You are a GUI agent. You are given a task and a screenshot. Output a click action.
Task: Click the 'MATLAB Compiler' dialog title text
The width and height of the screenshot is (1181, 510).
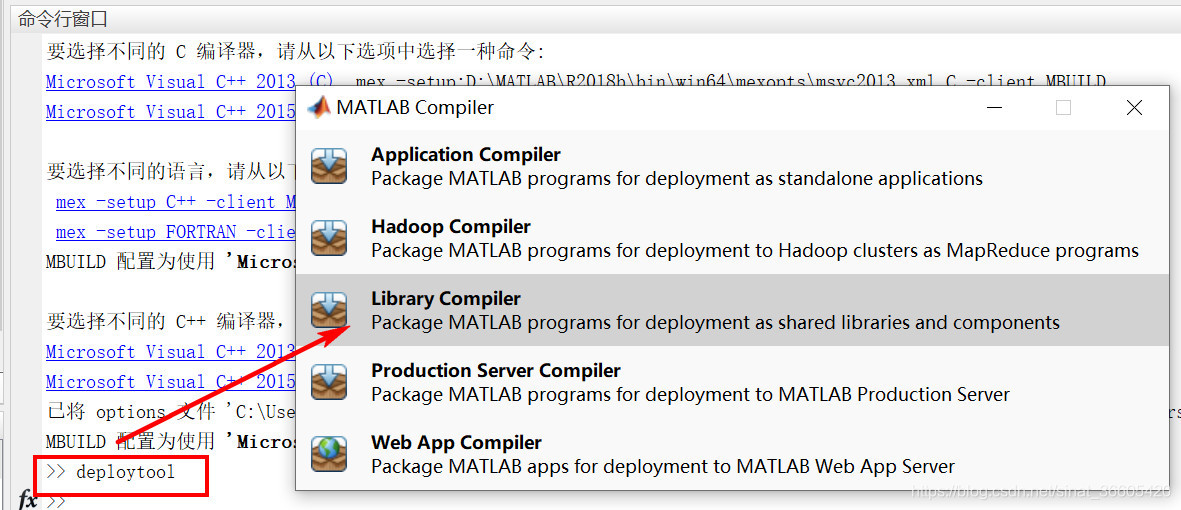click(x=415, y=108)
